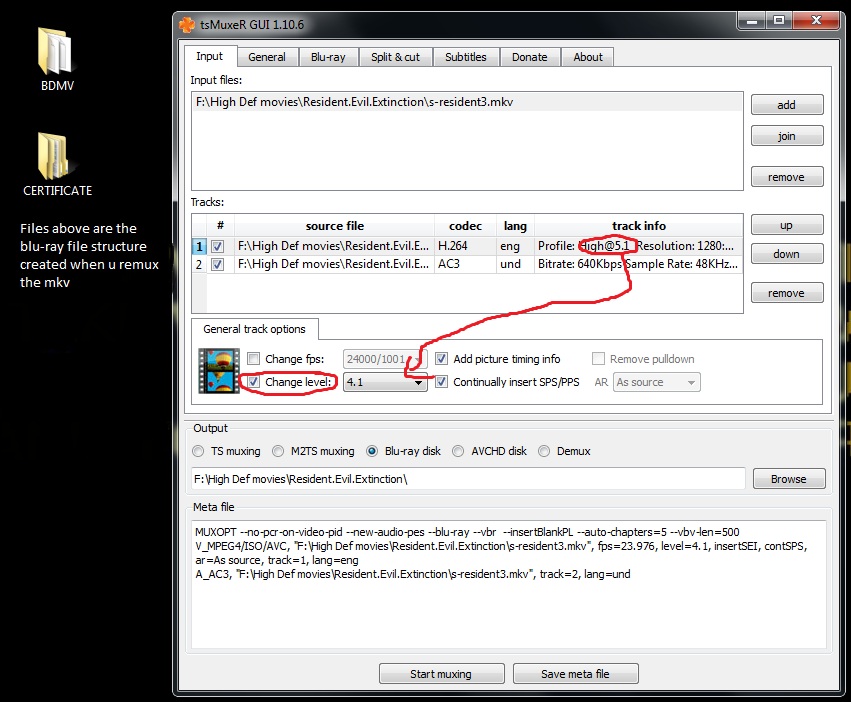Open the AR As source dropdown

tap(657, 382)
